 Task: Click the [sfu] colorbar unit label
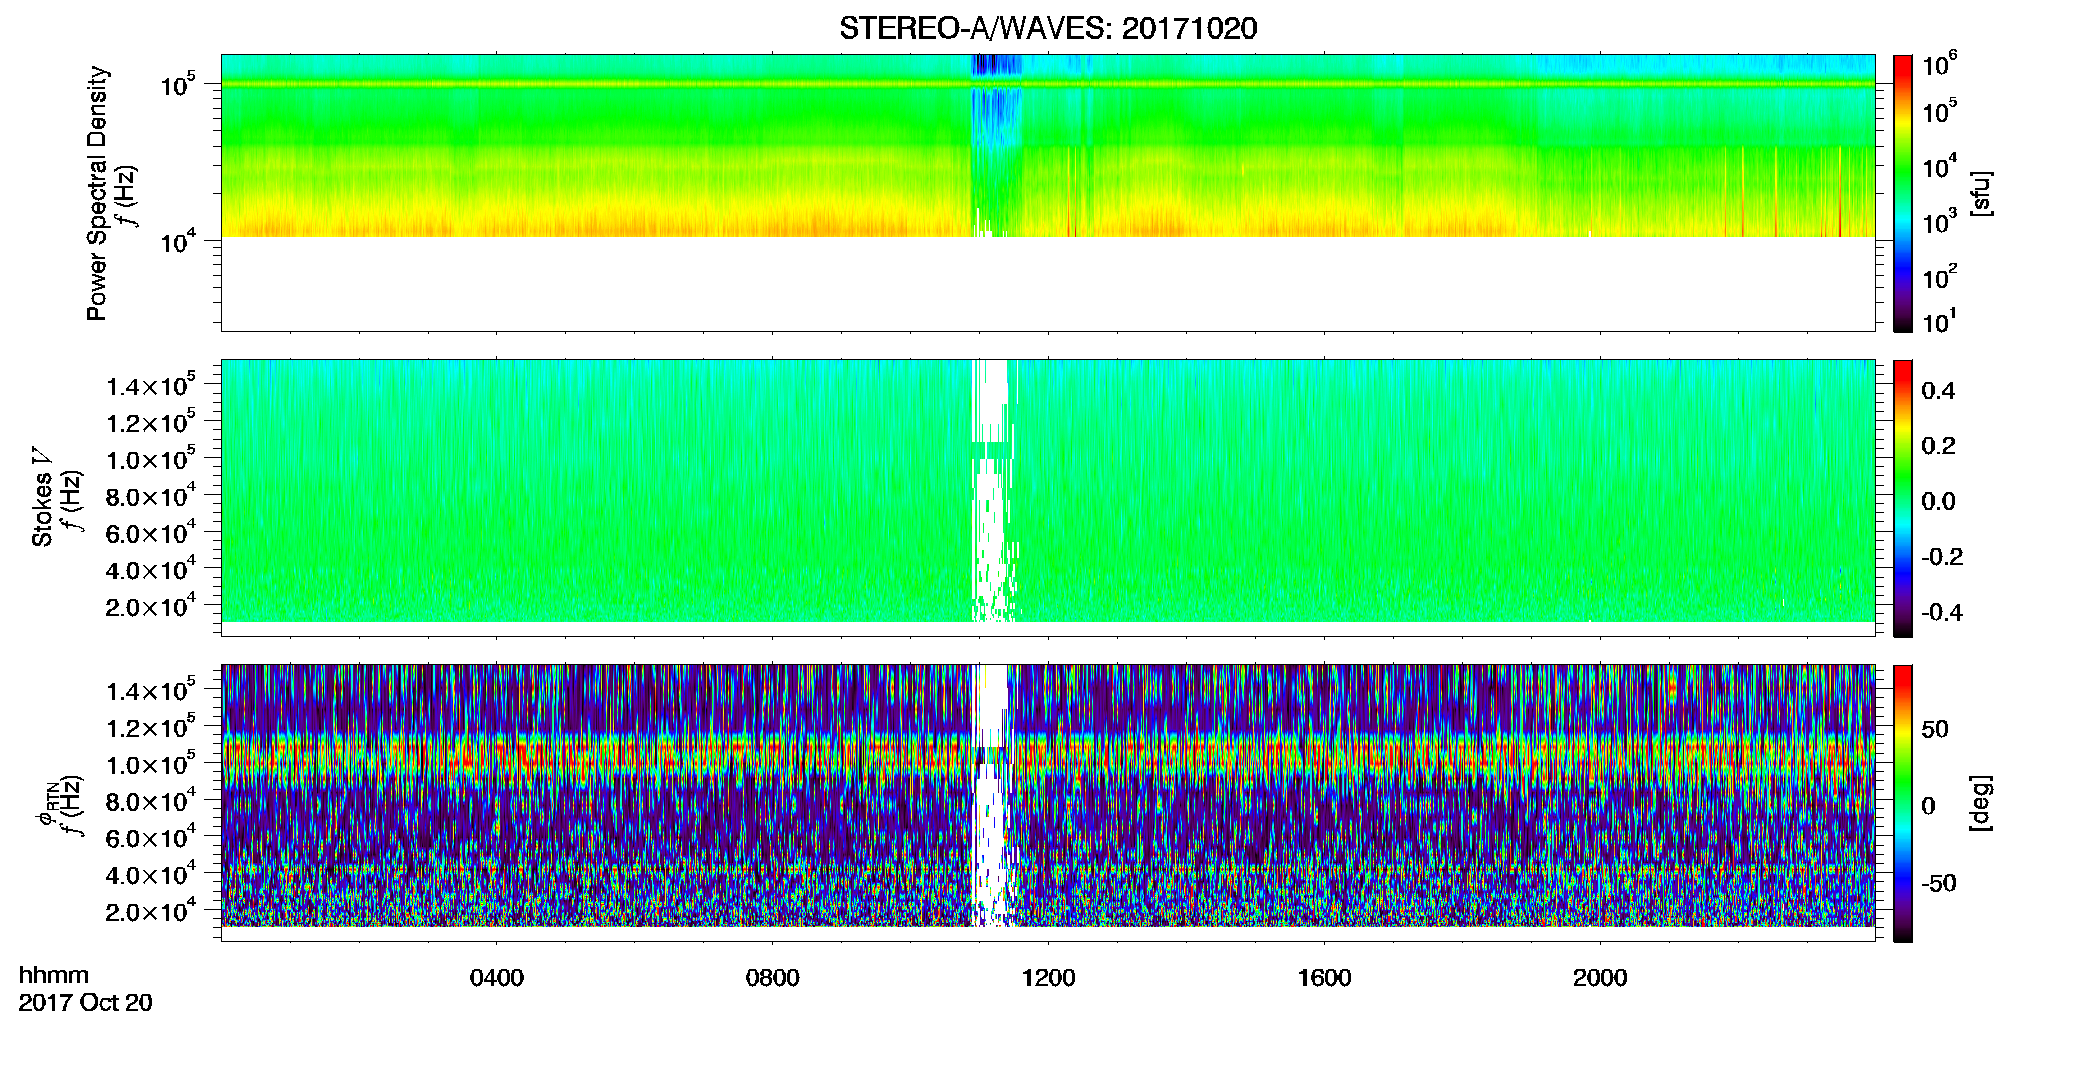click(x=1981, y=193)
